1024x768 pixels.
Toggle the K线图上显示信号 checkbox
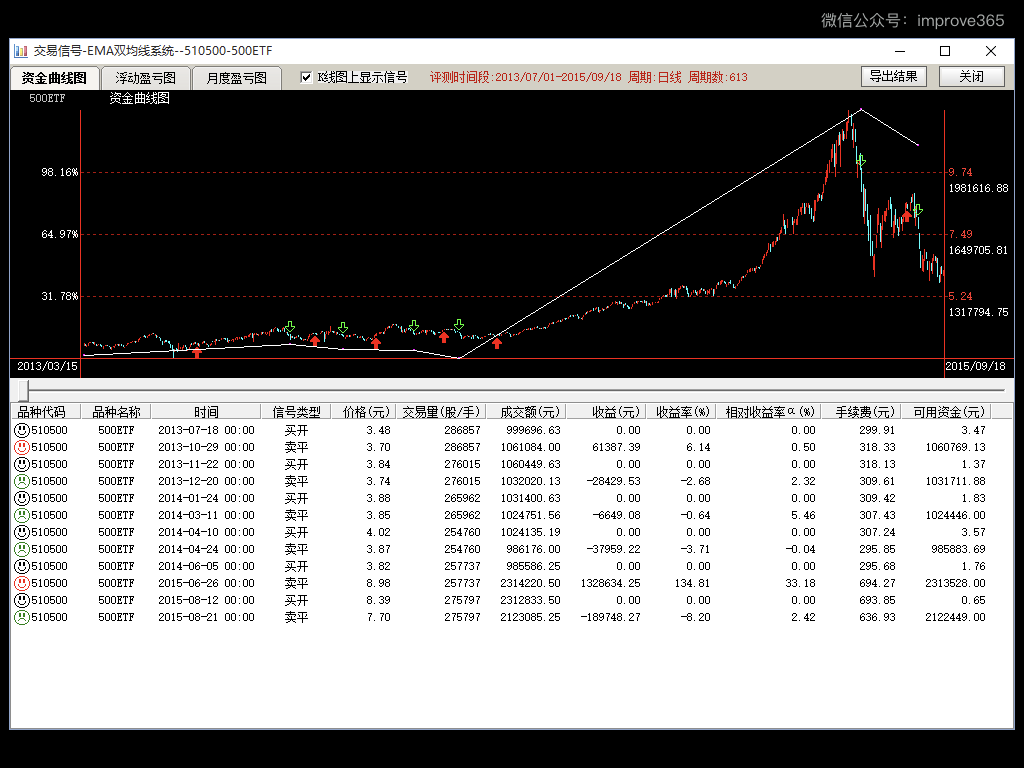[307, 77]
